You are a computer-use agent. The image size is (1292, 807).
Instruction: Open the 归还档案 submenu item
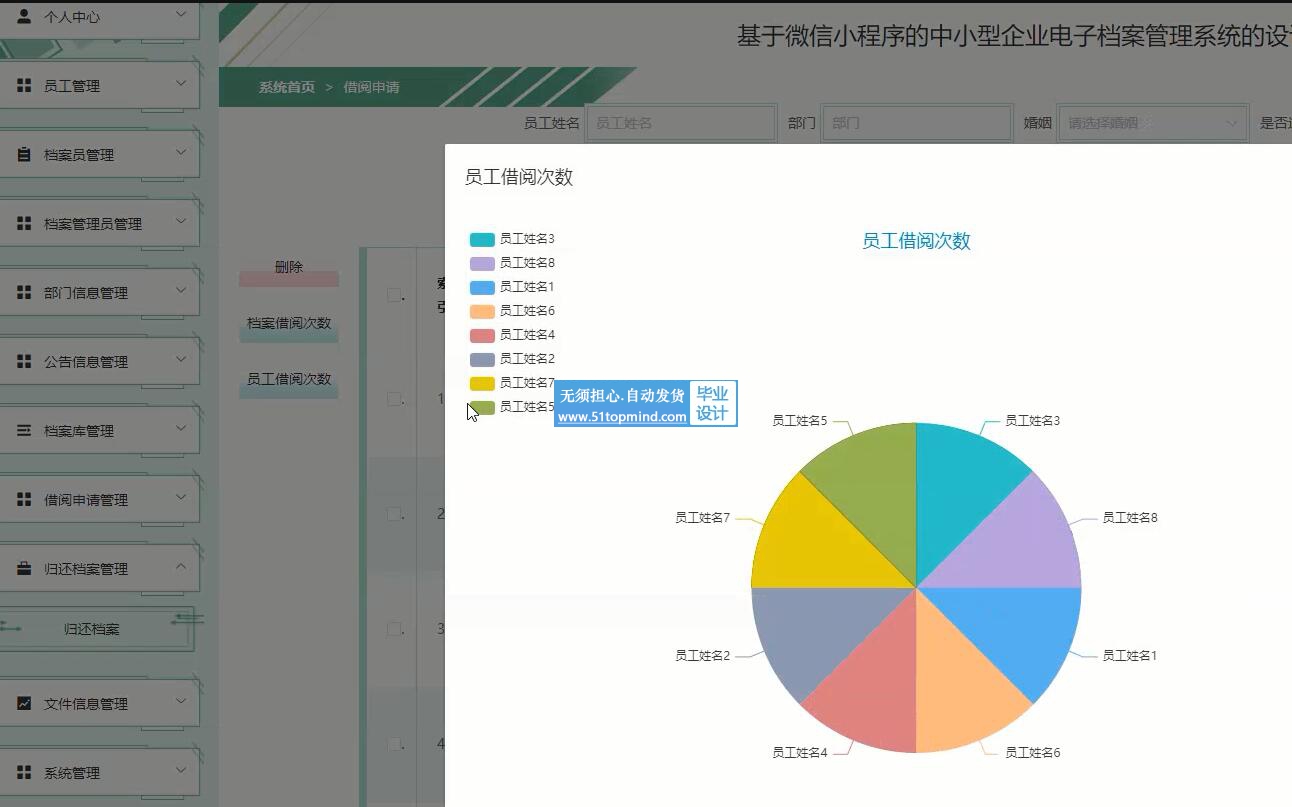(x=92, y=629)
